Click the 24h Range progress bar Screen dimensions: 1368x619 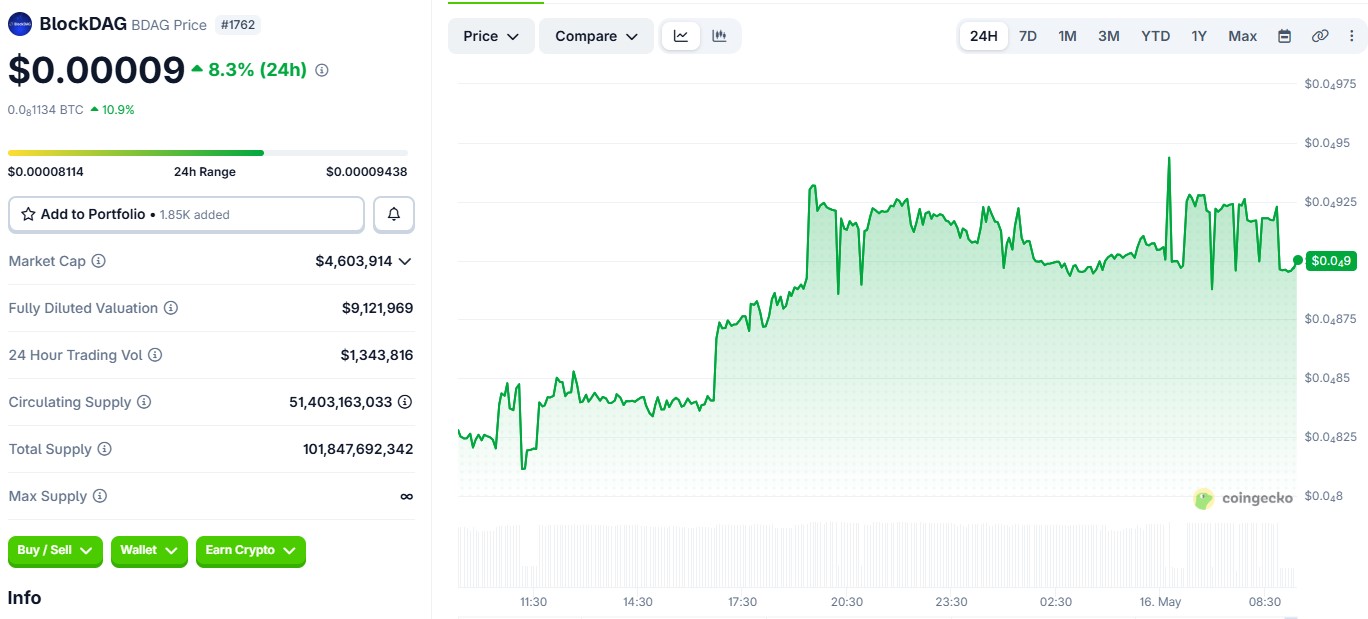(208, 153)
